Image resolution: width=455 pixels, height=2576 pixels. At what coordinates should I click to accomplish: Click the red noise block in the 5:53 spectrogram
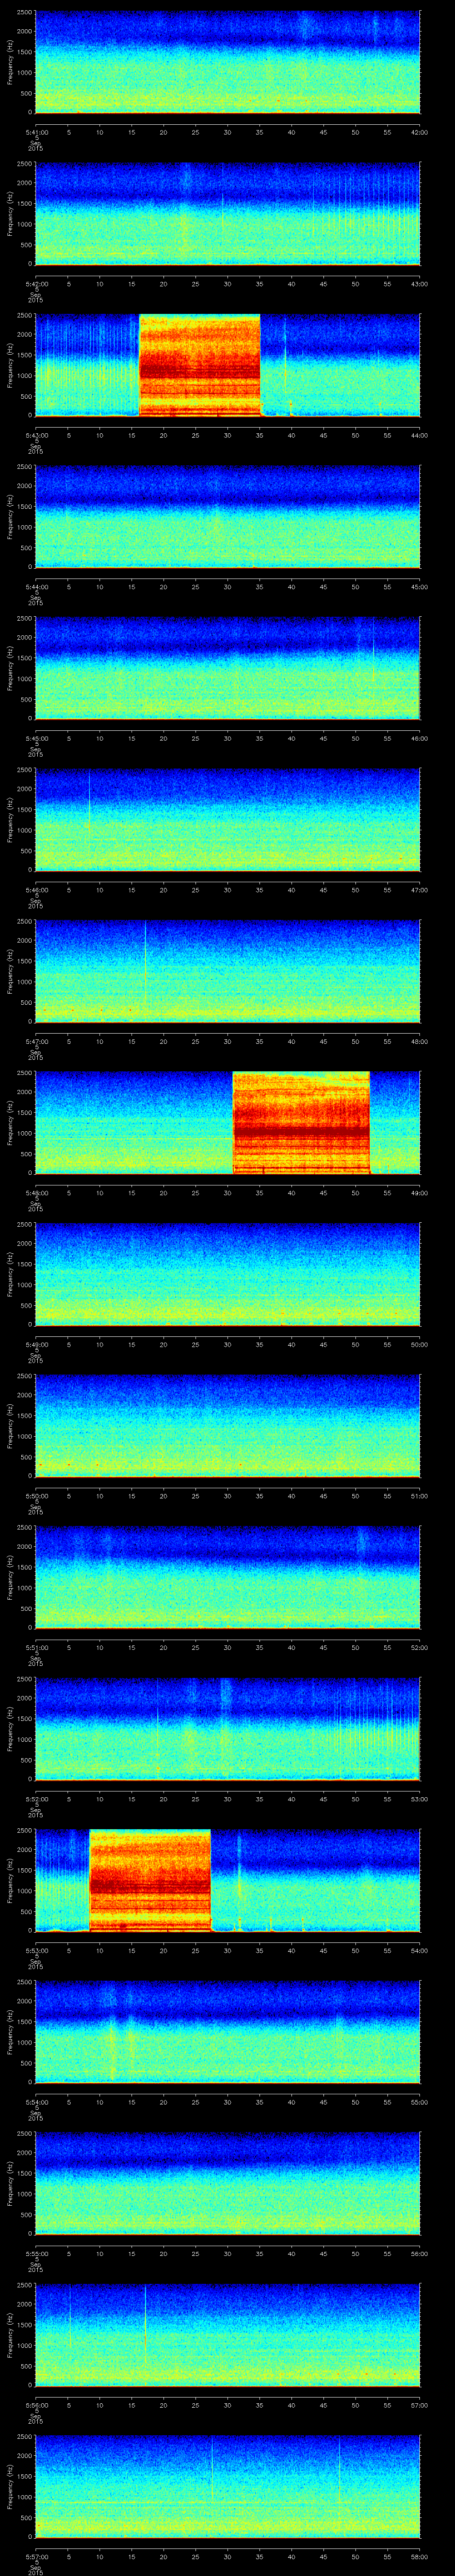click(150, 1880)
